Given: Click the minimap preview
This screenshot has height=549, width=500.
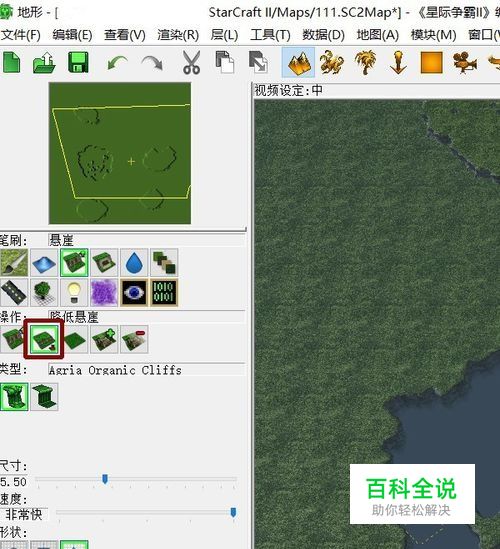Looking at the screenshot, I should tap(120, 153).
